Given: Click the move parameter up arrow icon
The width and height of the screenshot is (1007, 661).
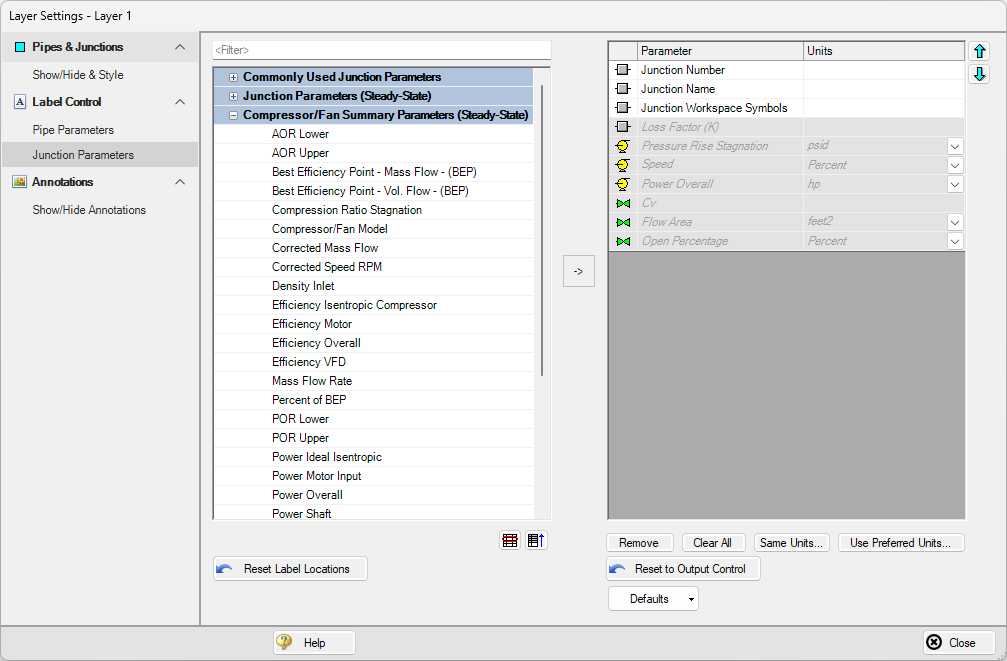Looking at the screenshot, I should coord(979,51).
